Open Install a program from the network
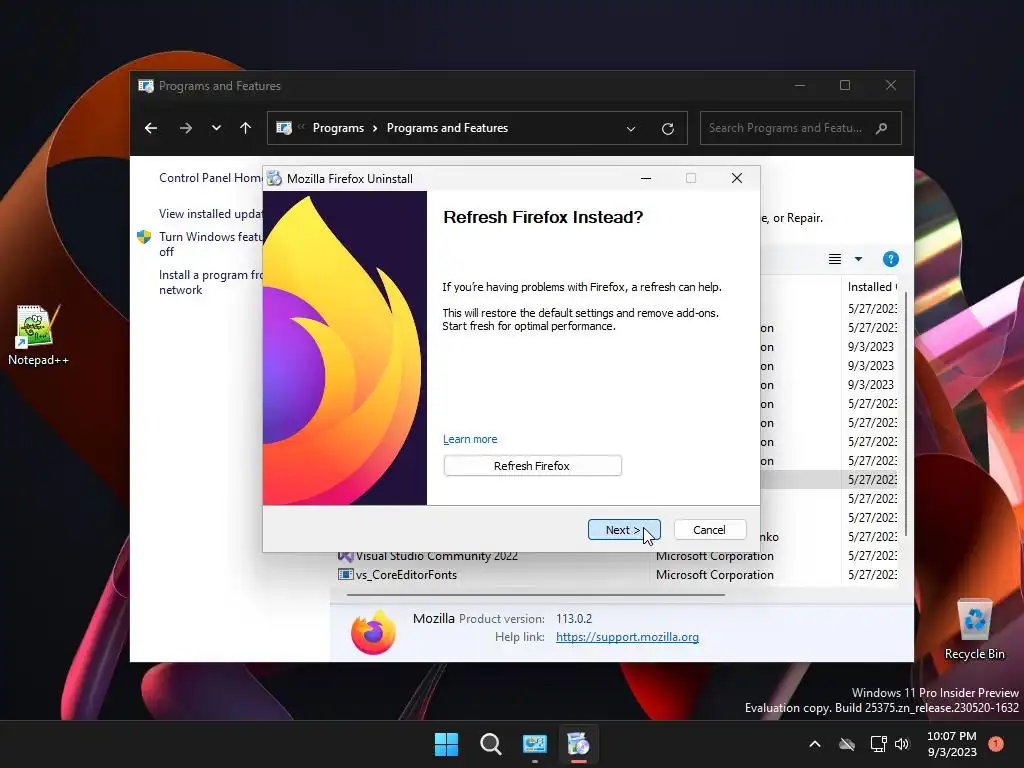1024x768 pixels. click(210, 282)
